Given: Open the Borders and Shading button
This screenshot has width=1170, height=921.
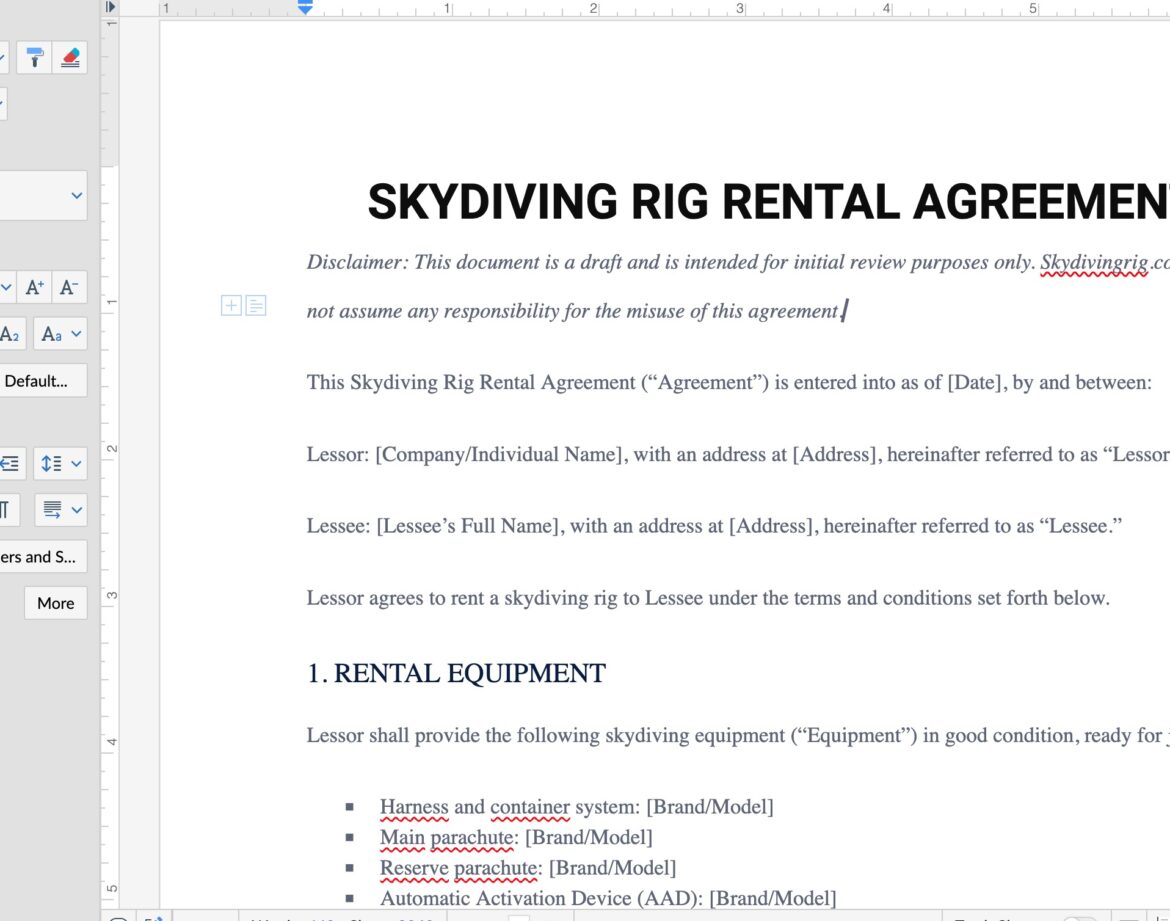Looking at the screenshot, I should coord(40,557).
